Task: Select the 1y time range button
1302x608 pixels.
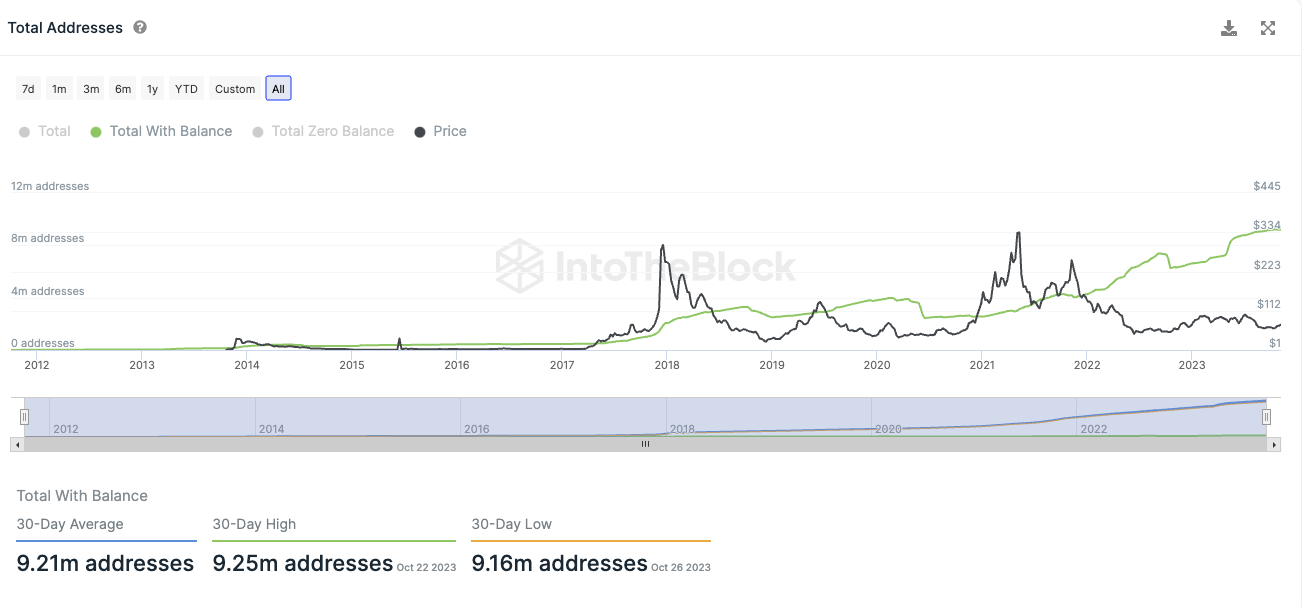Action: point(152,89)
